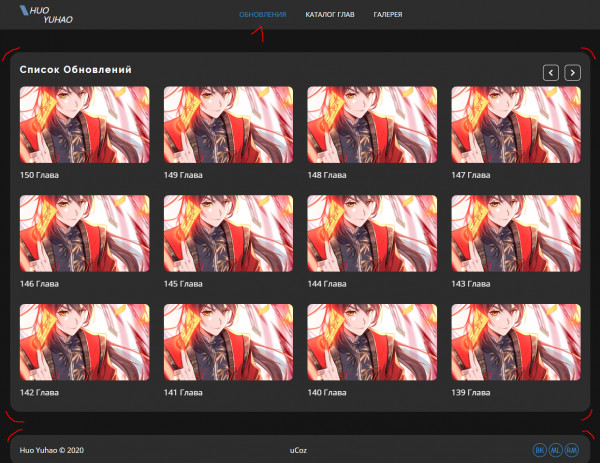
Task: Click the '143 Глава' caption text
Action: click(471, 284)
